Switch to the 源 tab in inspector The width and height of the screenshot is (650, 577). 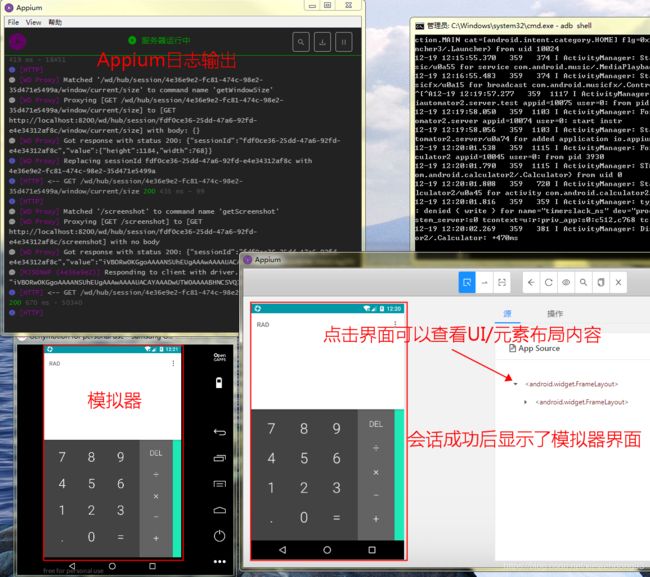507,314
